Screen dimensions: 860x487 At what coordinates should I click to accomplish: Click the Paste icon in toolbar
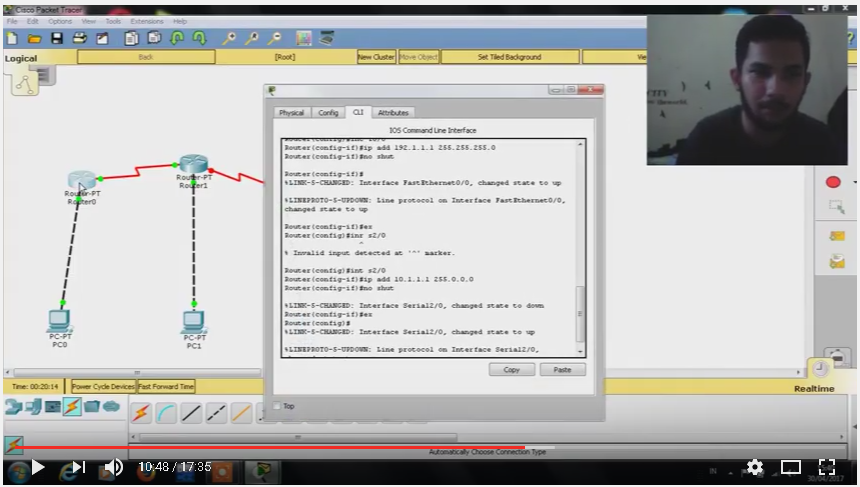[x=154, y=38]
